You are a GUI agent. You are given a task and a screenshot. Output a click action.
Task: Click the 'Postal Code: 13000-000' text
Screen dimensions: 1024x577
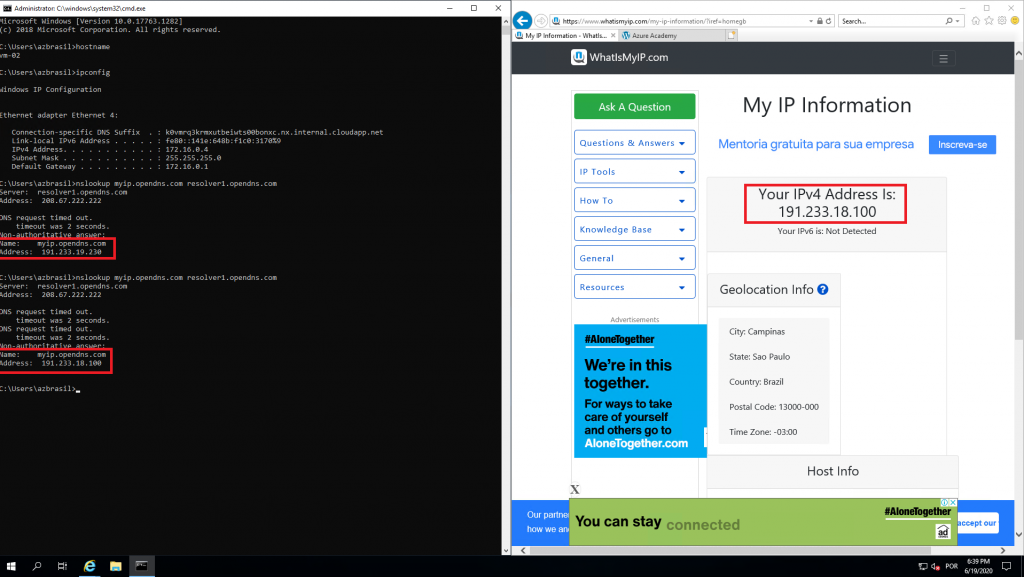coord(774,407)
